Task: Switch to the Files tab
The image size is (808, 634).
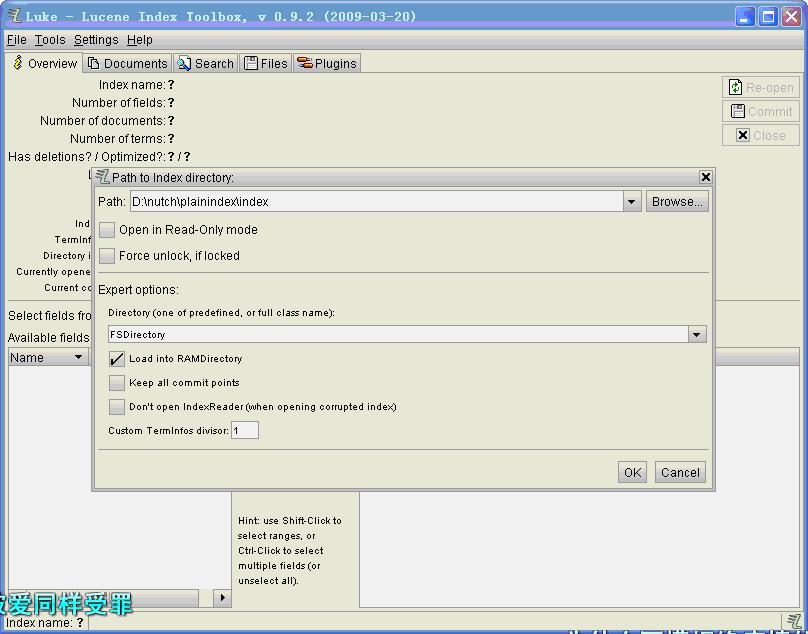Action: tap(266, 63)
